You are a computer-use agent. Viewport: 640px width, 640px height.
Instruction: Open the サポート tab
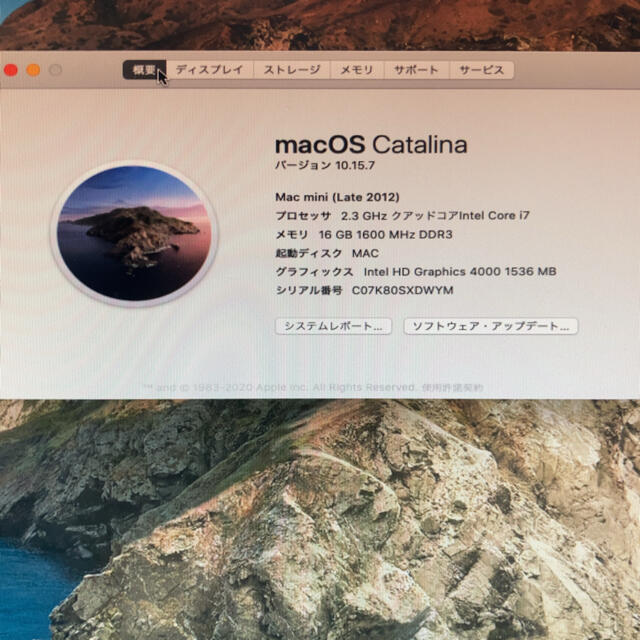point(416,70)
